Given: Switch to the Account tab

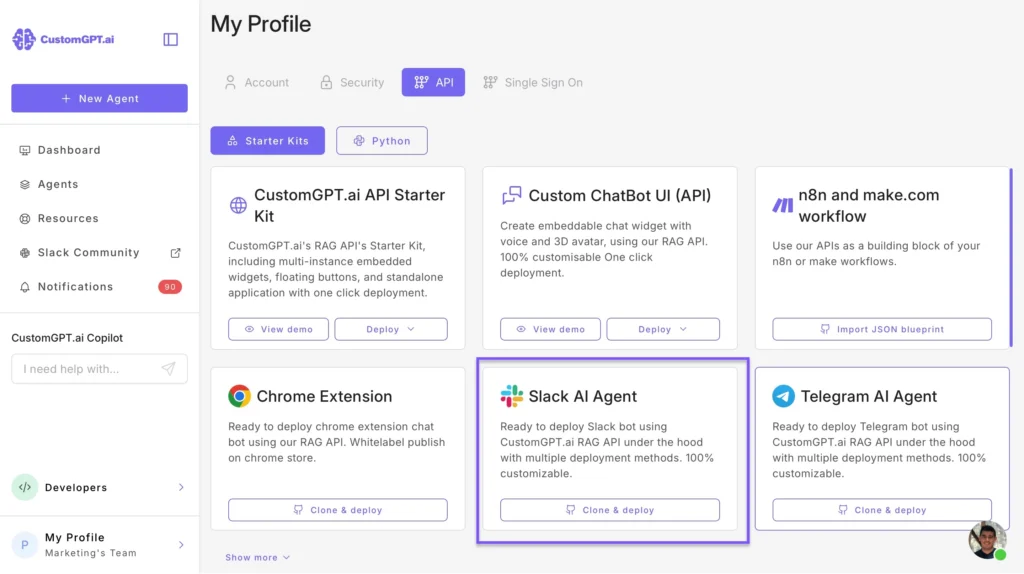Looking at the screenshot, I should tap(257, 82).
